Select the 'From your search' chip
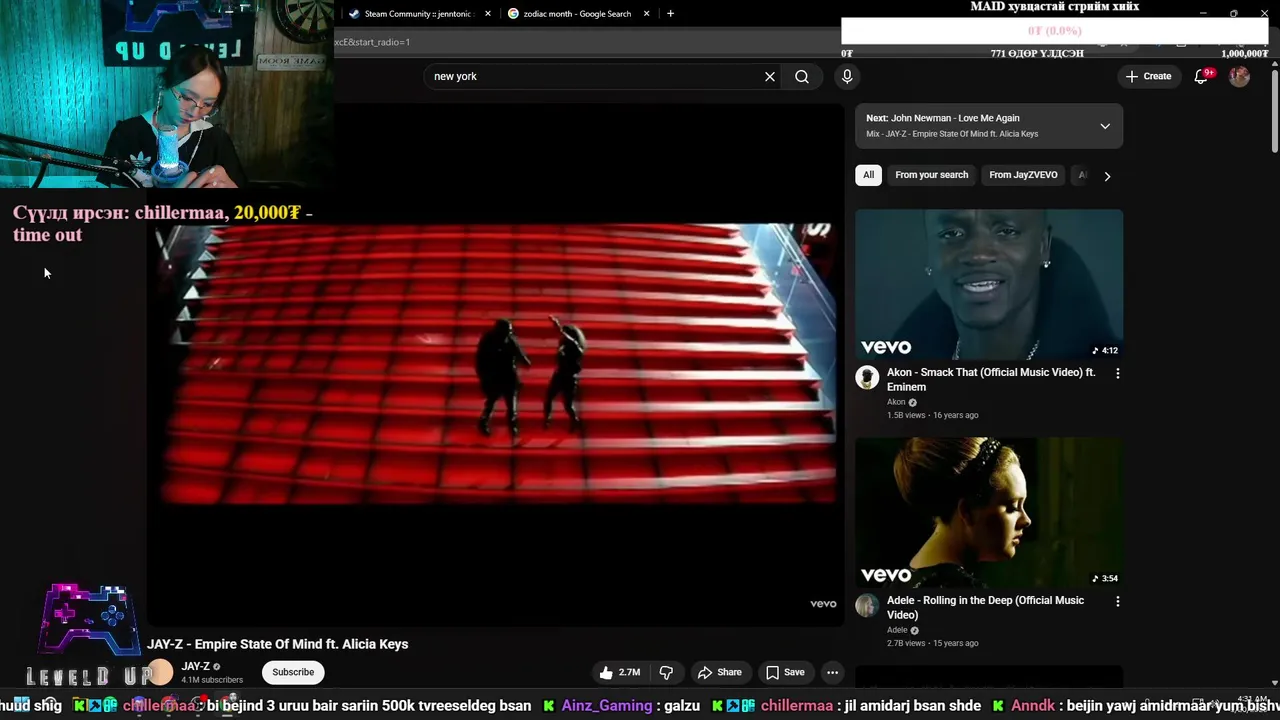This screenshot has width=1280, height=720. tap(931, 175)
